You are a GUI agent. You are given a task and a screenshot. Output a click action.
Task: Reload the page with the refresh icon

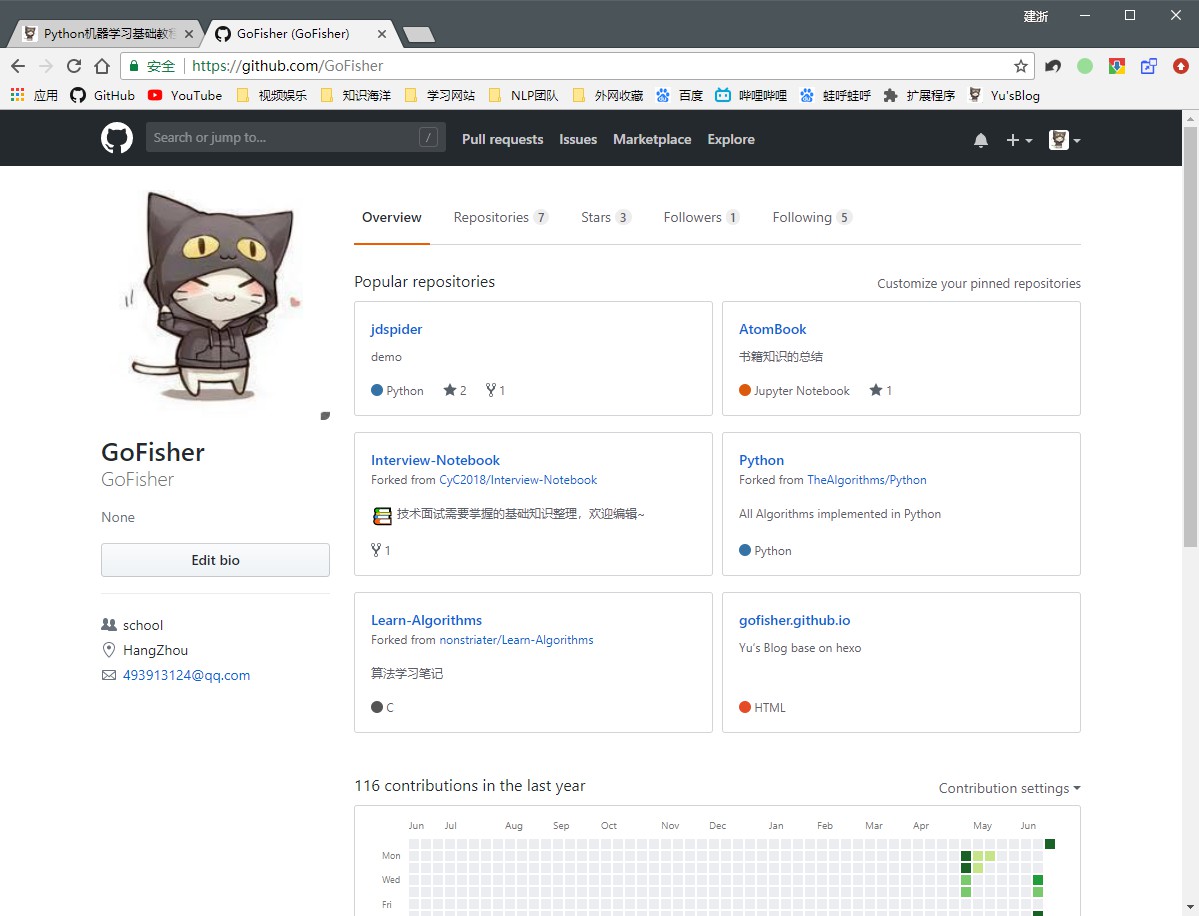click(x=73, y=66)
